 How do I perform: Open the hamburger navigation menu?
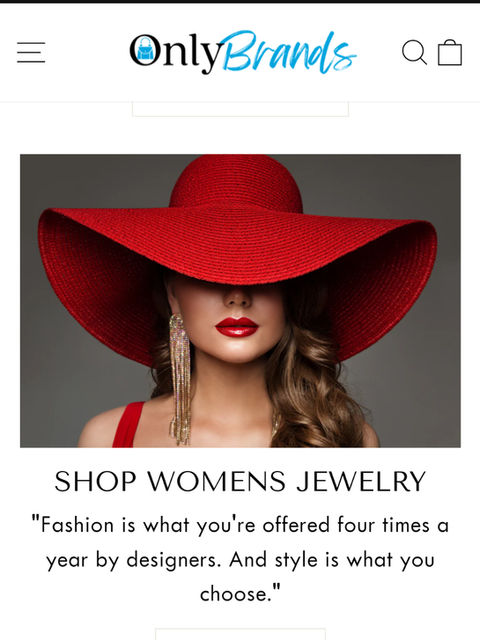point(31,52)
